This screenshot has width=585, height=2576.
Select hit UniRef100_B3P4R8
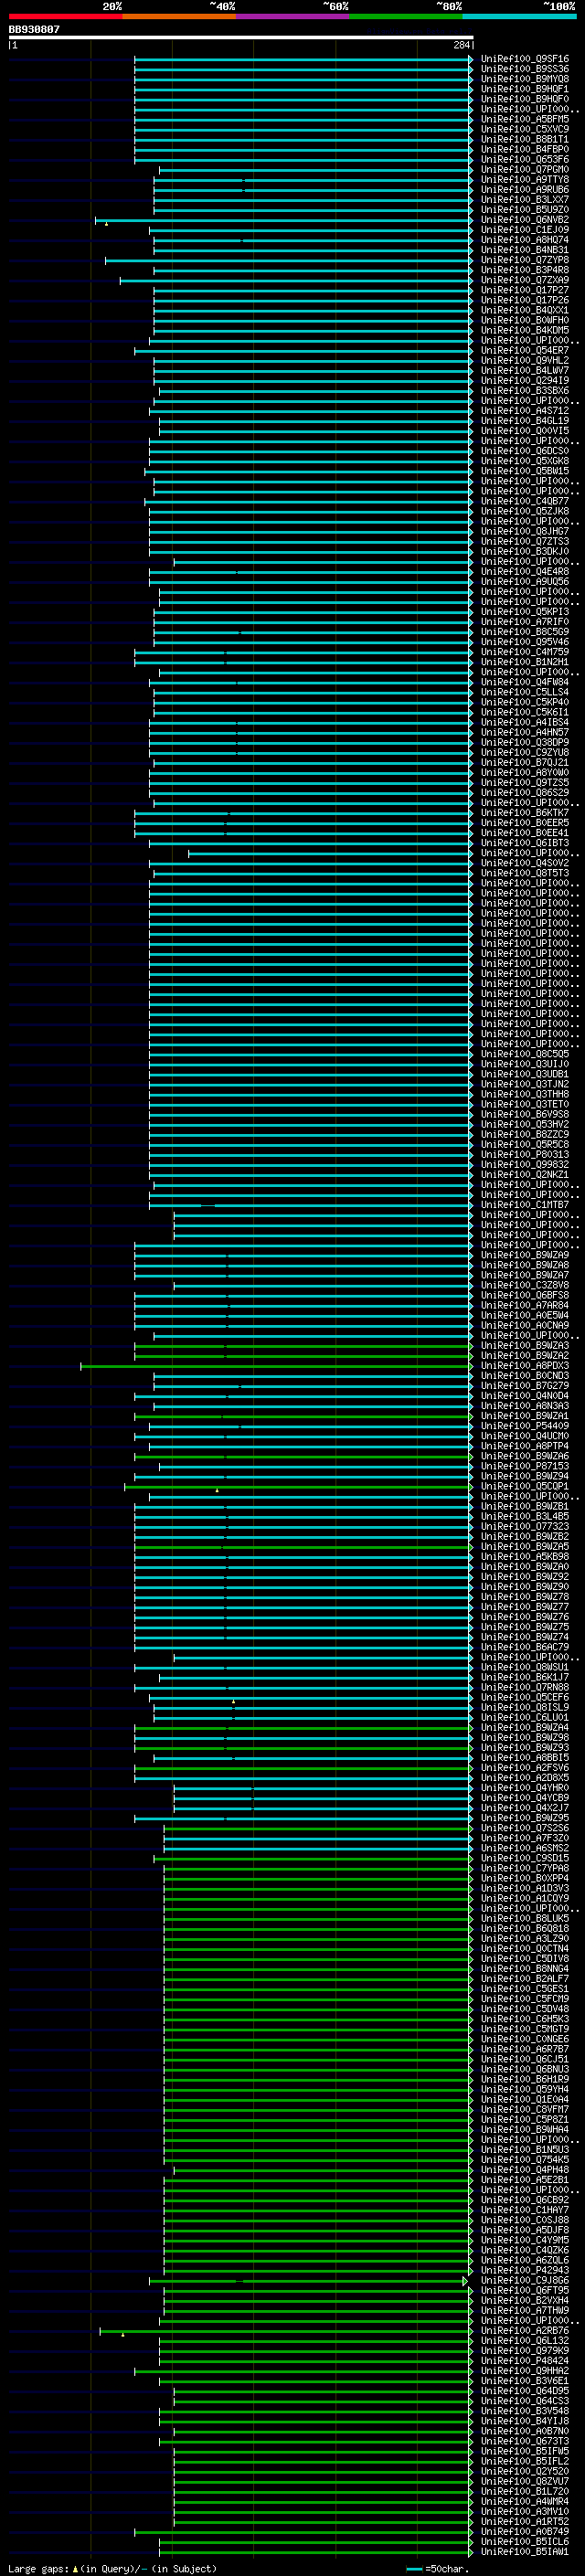click(525, 270)
